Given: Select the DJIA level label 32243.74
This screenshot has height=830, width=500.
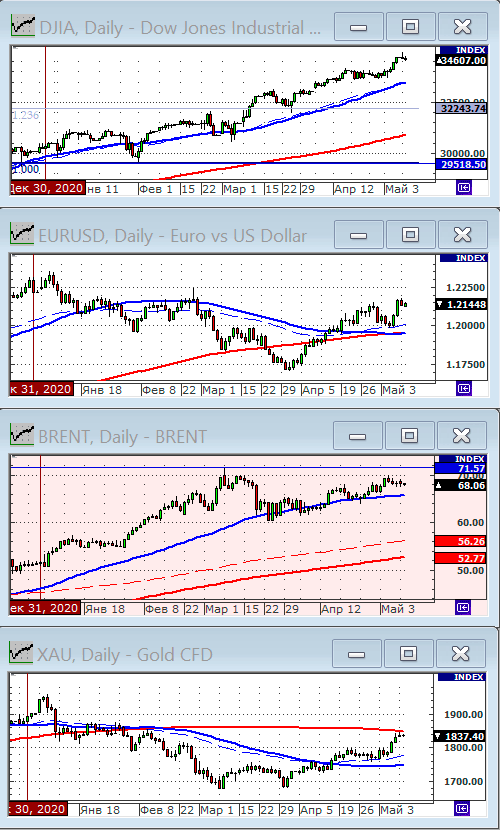Looking at the screenshot, I should [461, 109].
